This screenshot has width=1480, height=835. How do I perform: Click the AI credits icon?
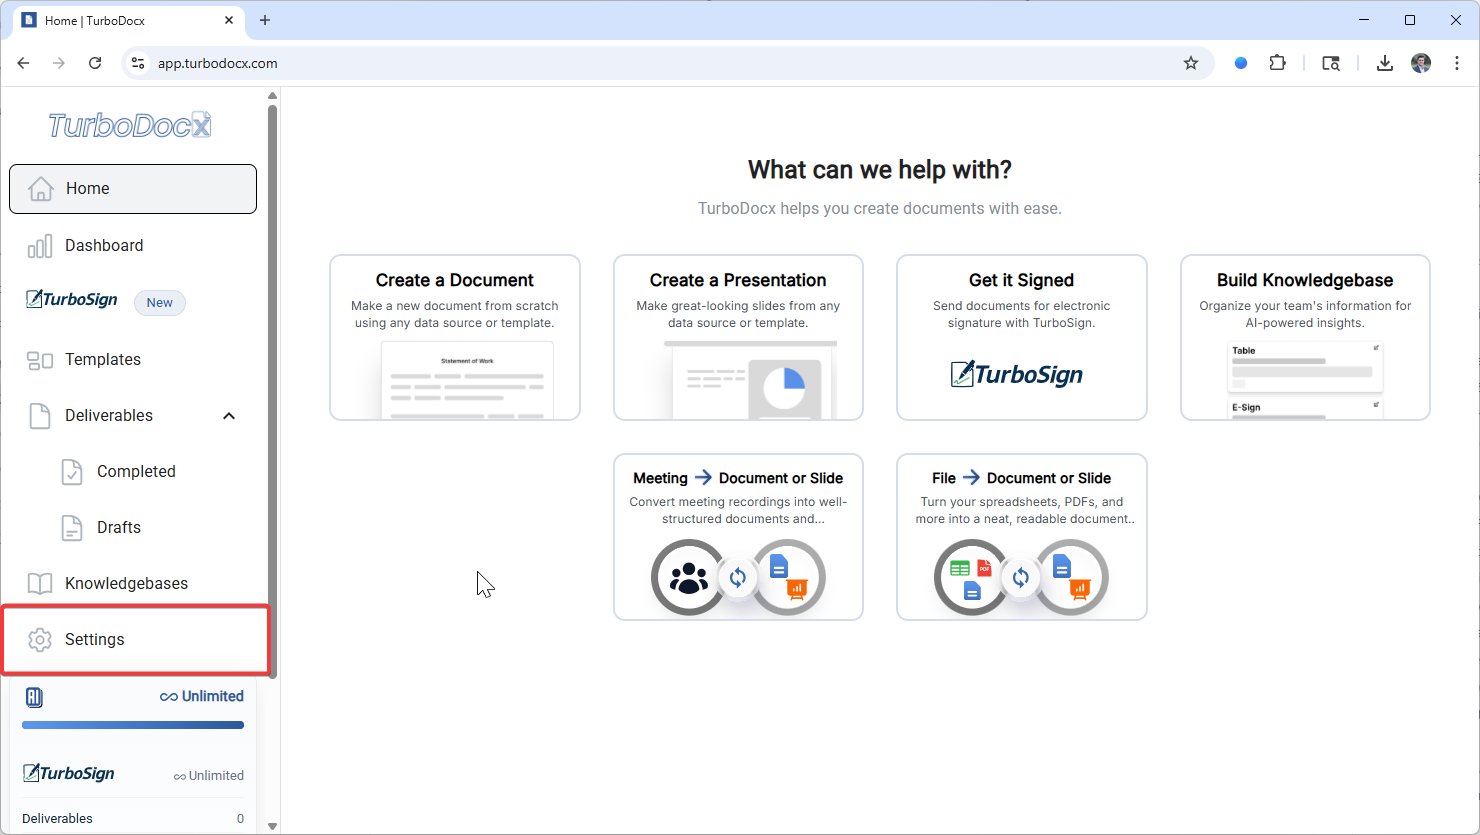(34, 697)
